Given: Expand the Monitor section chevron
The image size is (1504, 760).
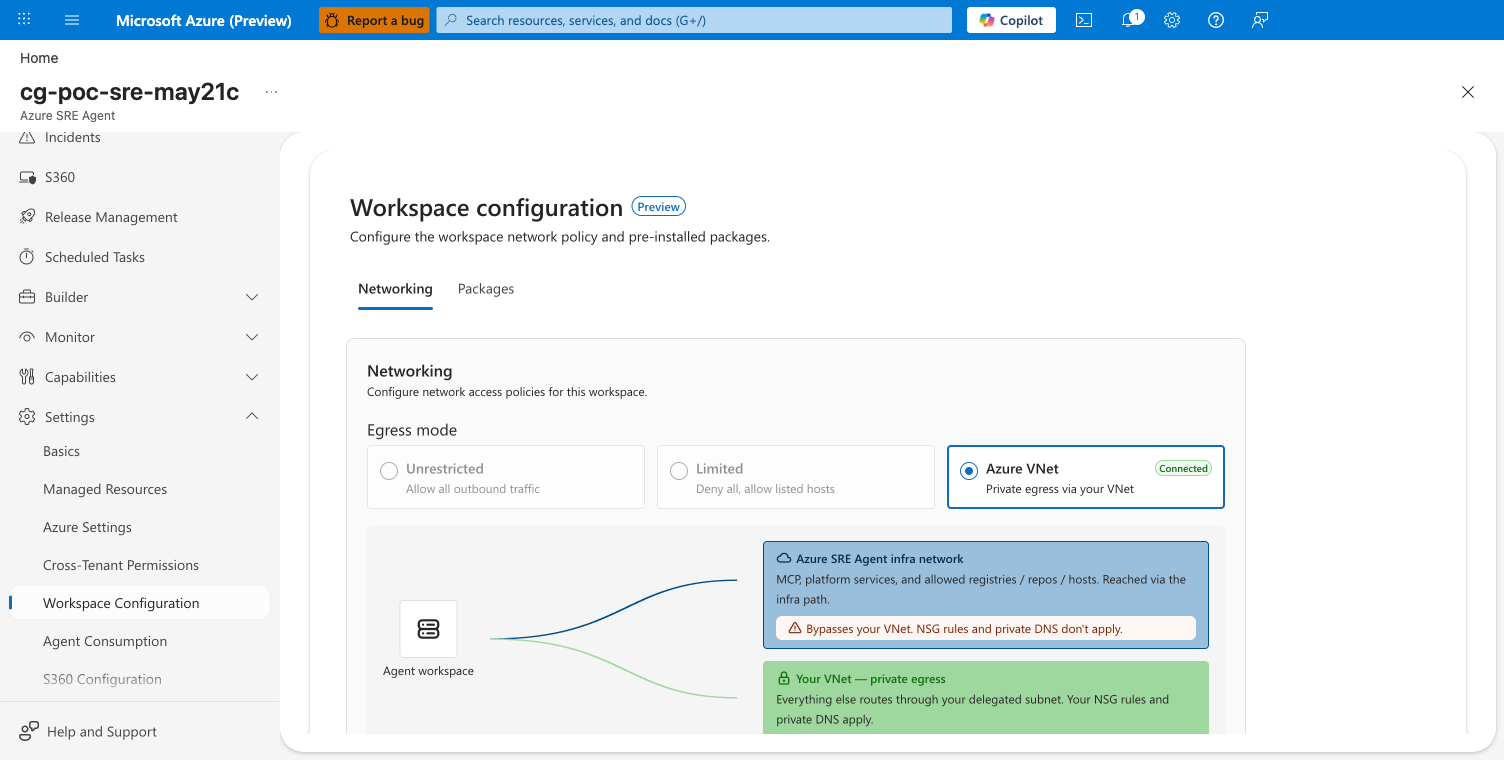Looking at the screenshot, I should tap(252, 337).
